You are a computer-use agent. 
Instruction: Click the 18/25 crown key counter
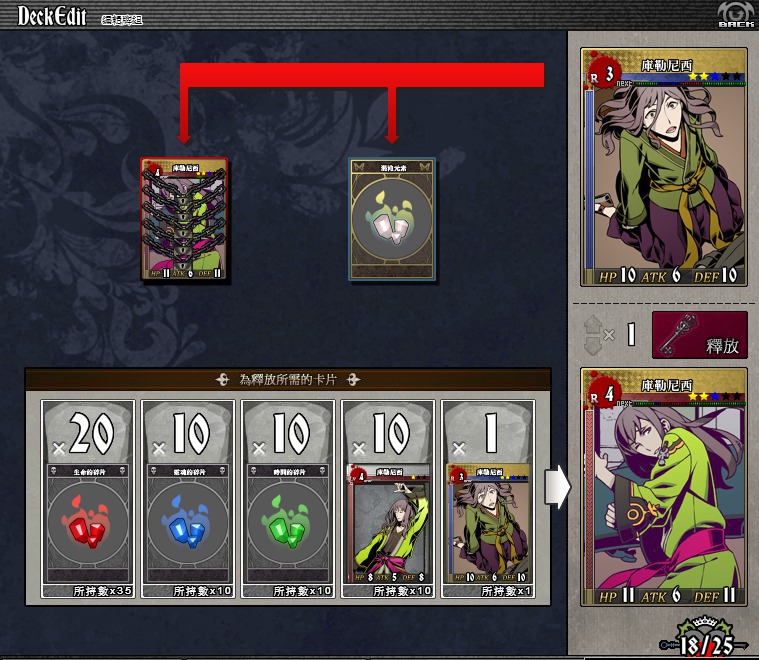point(706,638)
